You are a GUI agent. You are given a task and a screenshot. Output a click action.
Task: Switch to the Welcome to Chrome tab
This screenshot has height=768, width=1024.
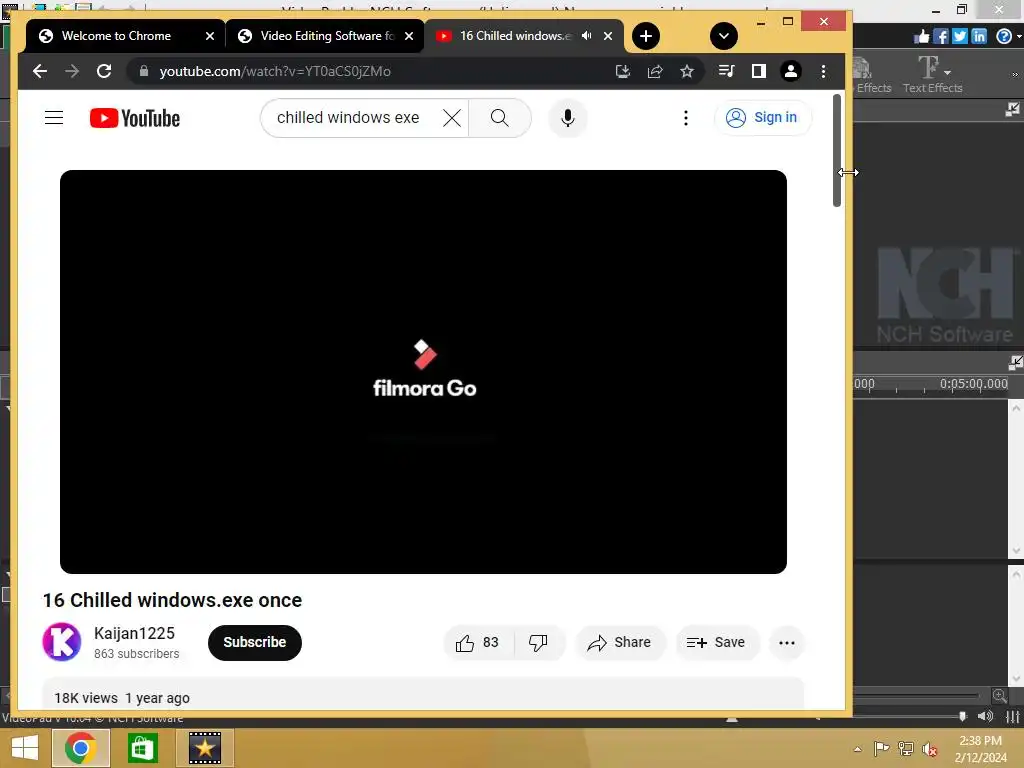click(116, 36)
